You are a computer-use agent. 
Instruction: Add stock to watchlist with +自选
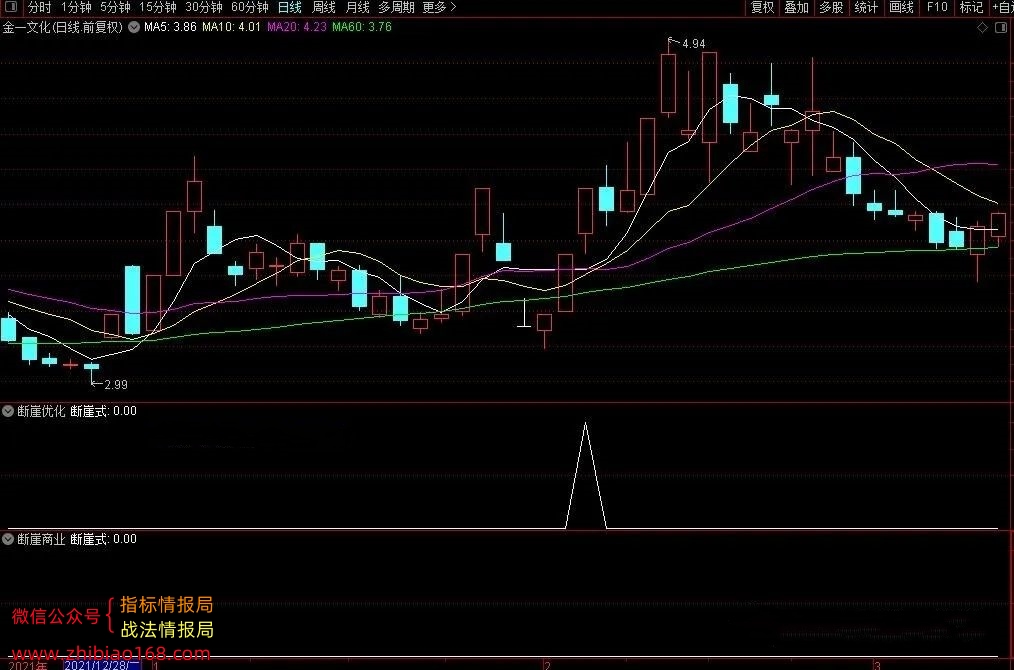(1003, 7)
